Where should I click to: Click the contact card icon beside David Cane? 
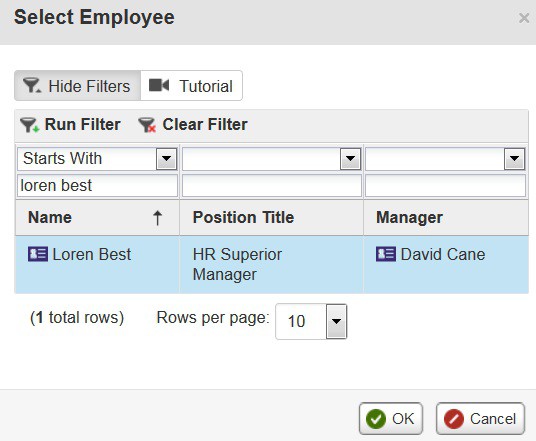(386, 254)
